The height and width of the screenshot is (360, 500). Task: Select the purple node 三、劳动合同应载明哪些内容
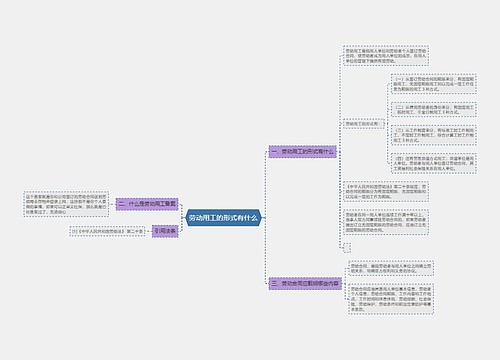[305, 283]
